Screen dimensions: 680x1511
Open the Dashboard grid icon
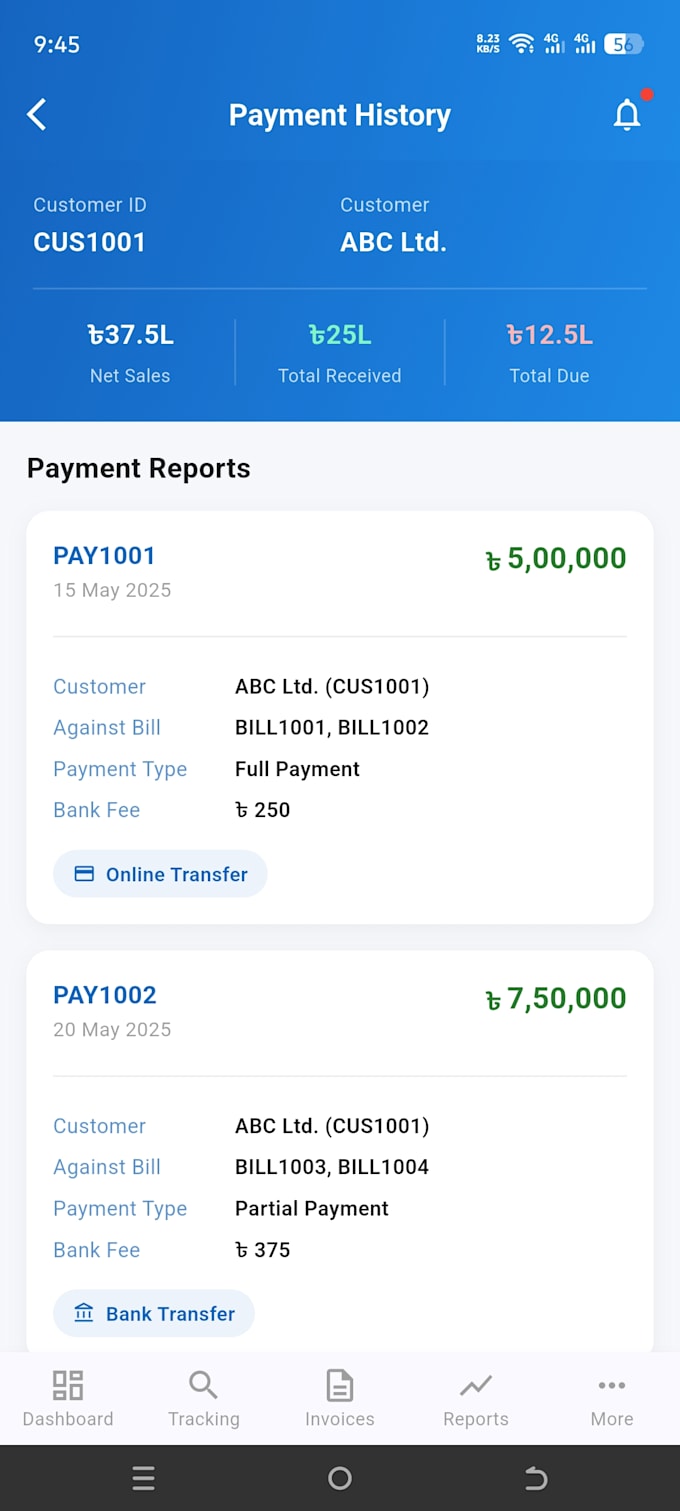(68, 1385)
